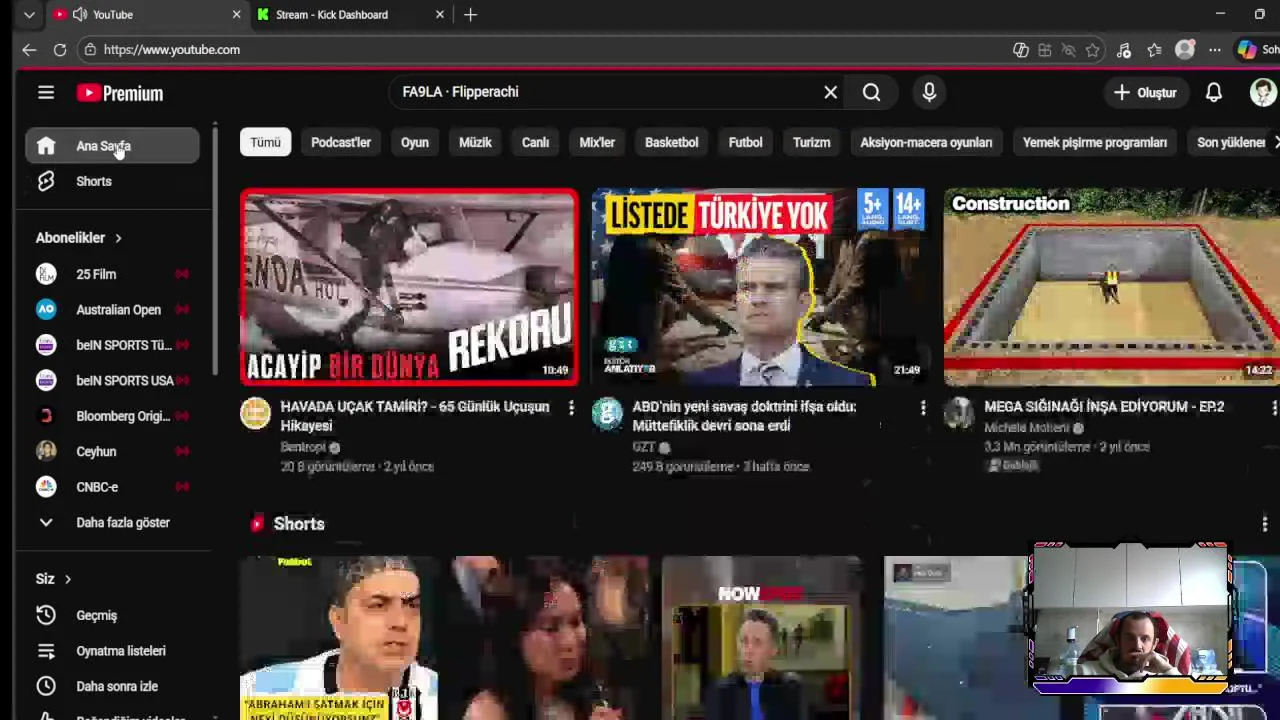Screen dimensions: 1280x720
Task: Open the browser tab search dropdown
Action: tap(29, 15)
